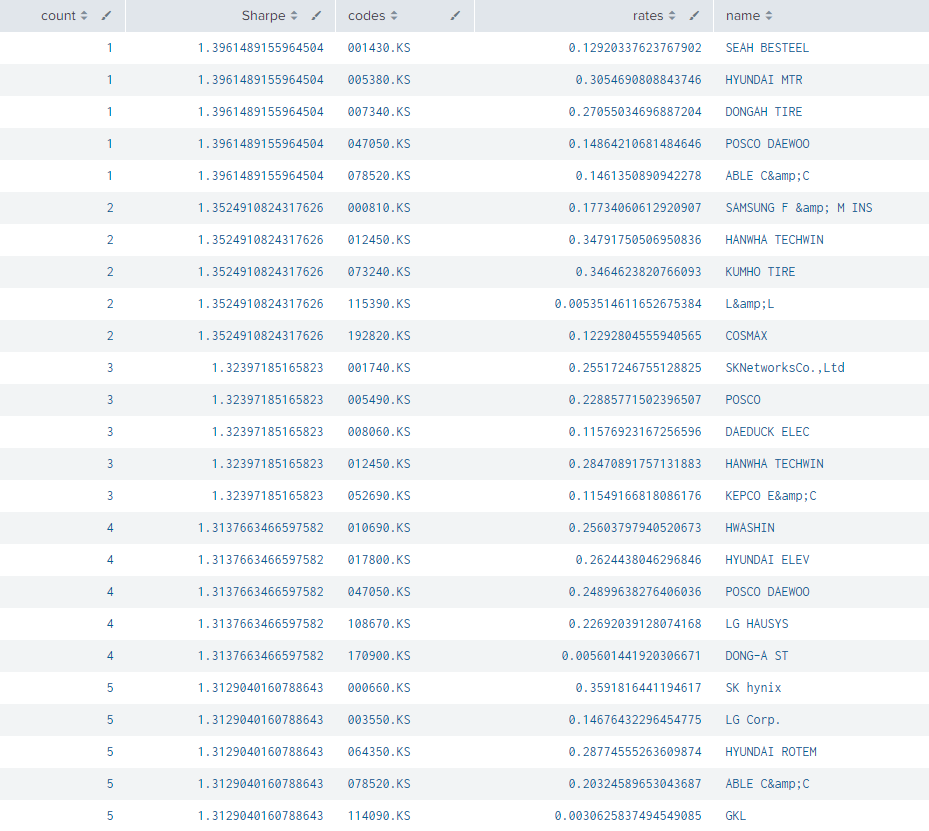
Task: Click the DAEDUCK ELEC name cell
Action: tap(767, 432)
